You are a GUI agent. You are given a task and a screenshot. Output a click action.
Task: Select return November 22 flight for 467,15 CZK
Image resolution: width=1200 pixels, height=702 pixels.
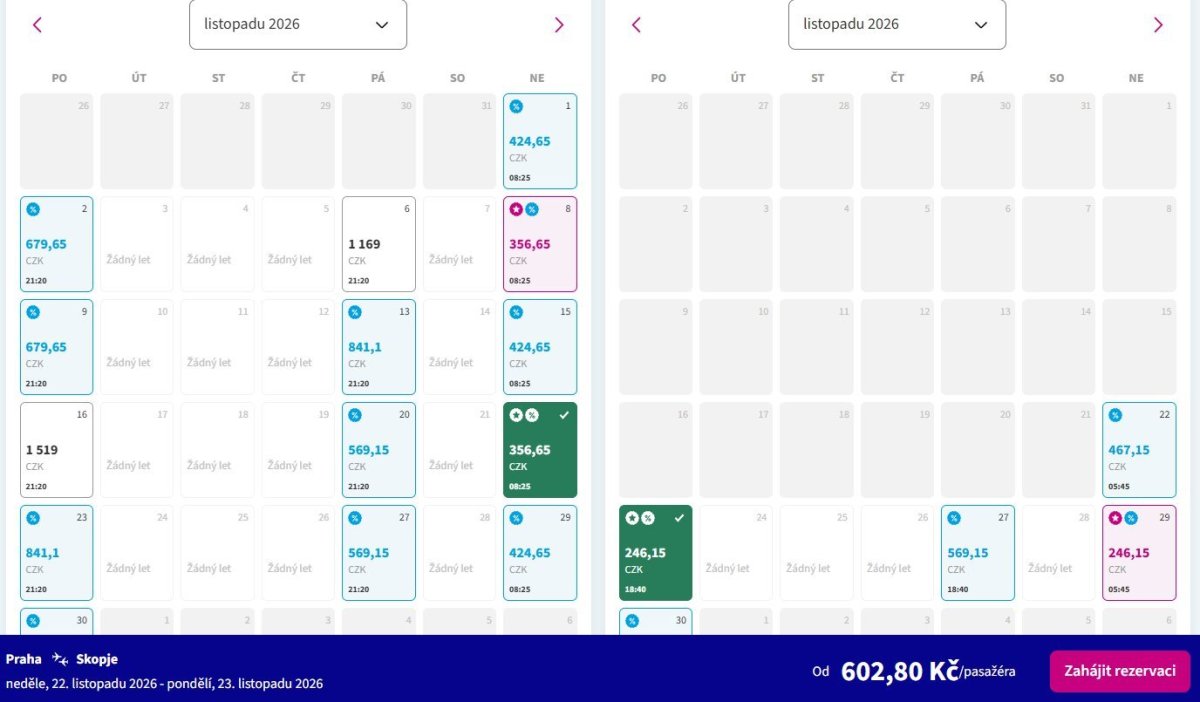tap(1139, 450)
